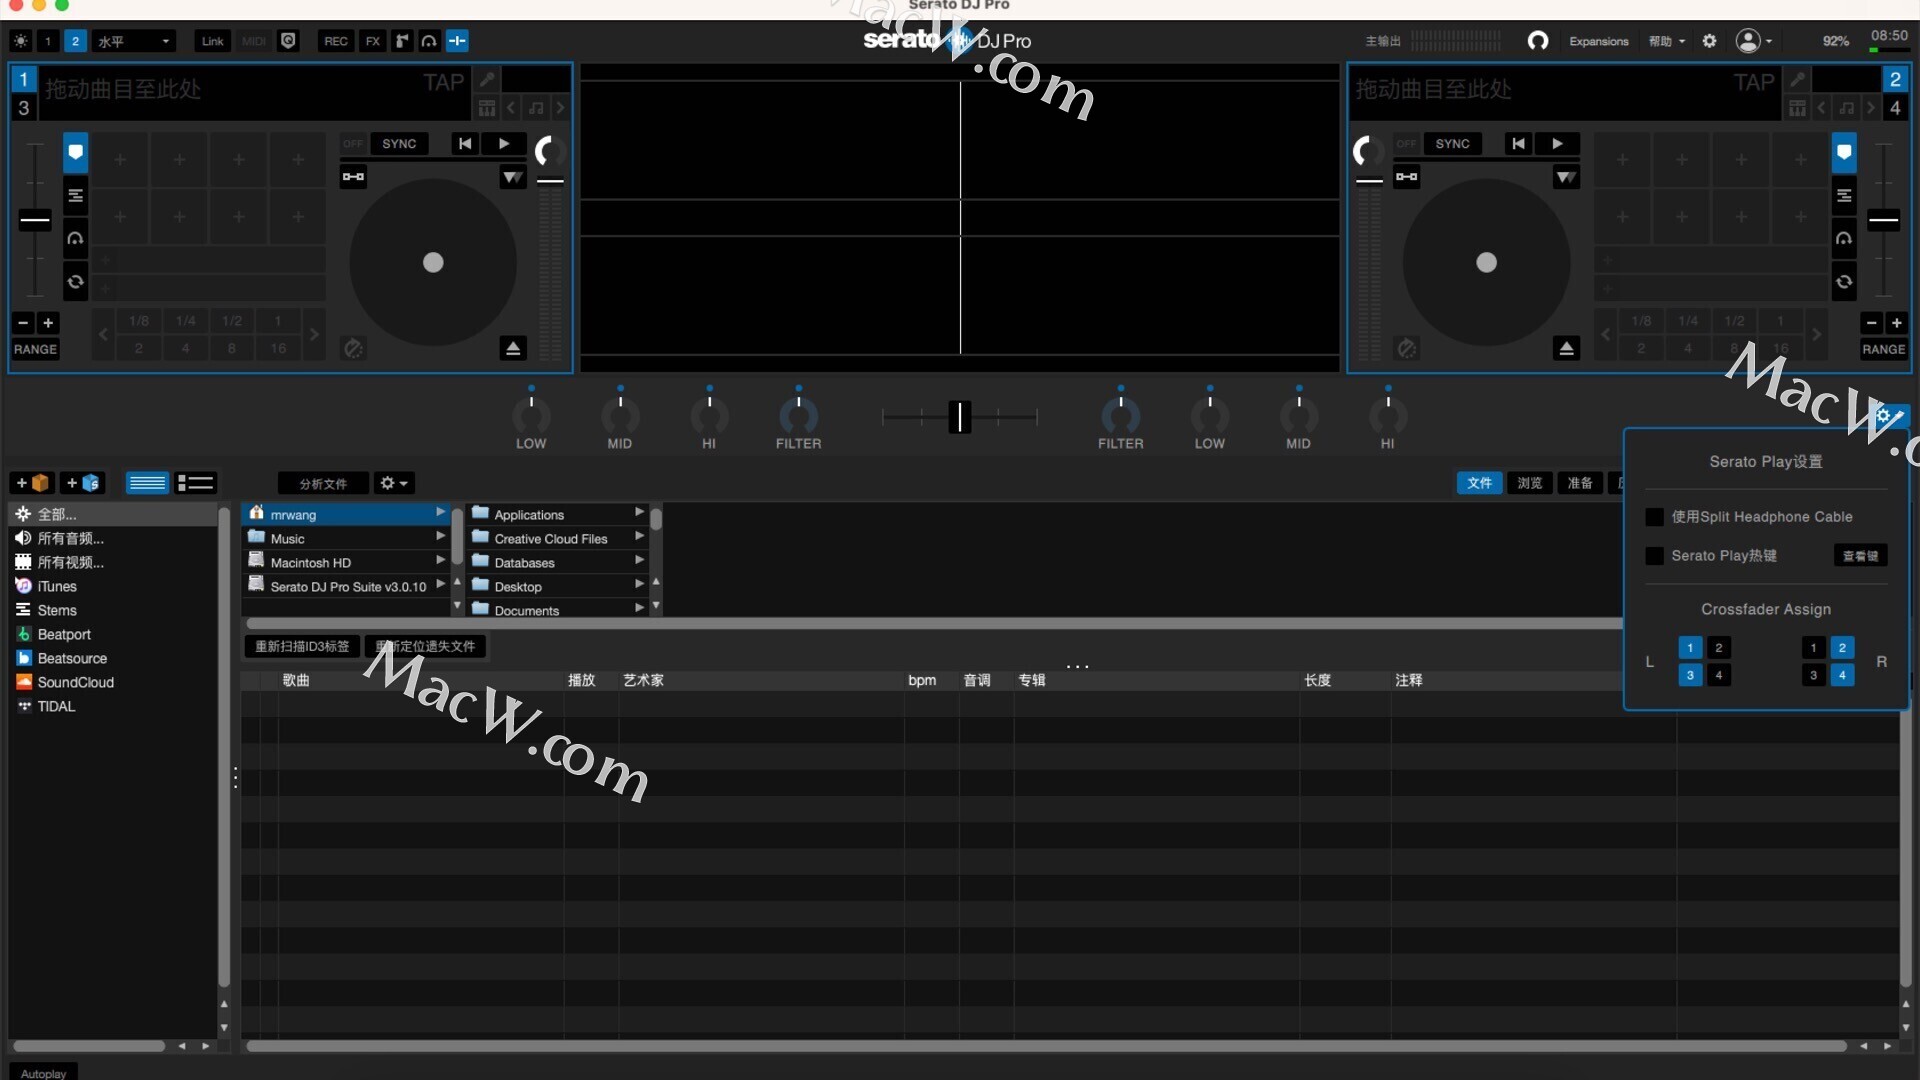Toggle Link button
Image resolution: width=1920 pixels, height=1080 pixels.
pyautogui.click(x=212, y=41)
